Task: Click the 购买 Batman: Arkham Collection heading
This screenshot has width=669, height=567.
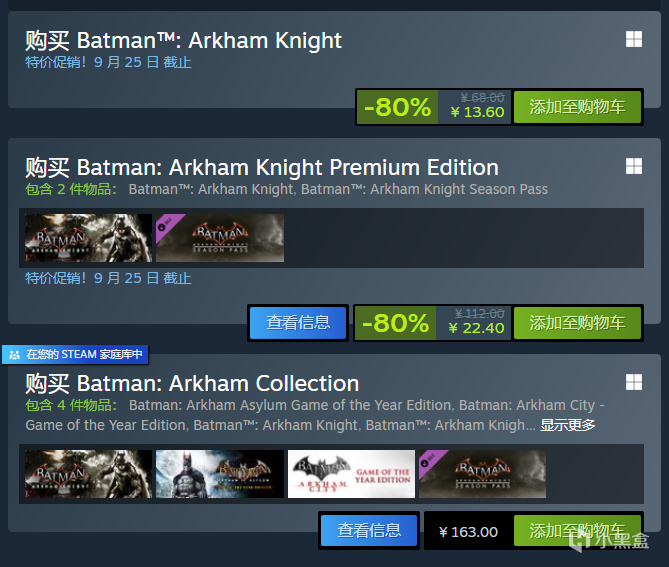Action: pos(192,383)
